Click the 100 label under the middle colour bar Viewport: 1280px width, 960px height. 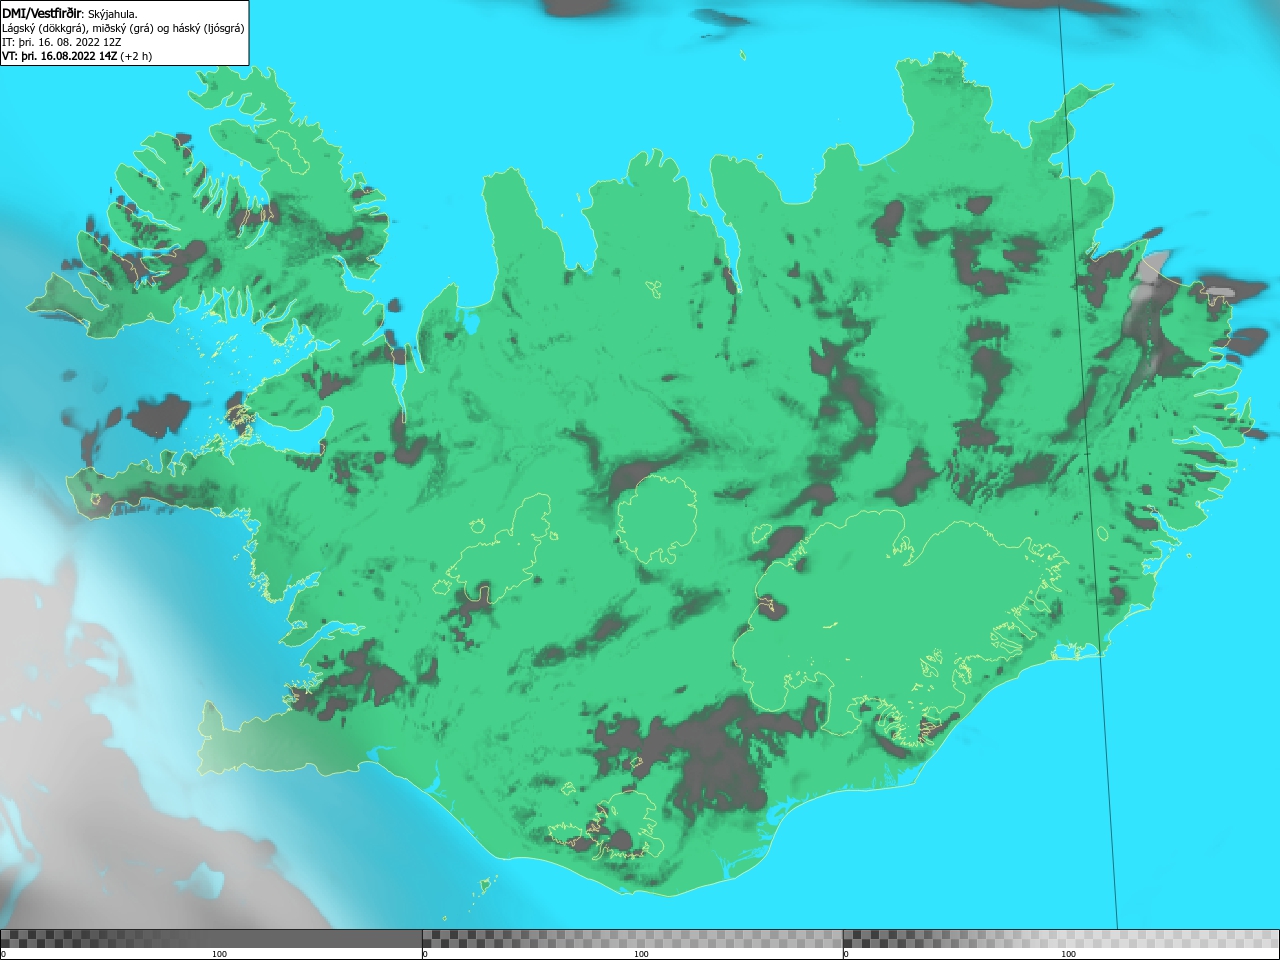pos(641,954)
